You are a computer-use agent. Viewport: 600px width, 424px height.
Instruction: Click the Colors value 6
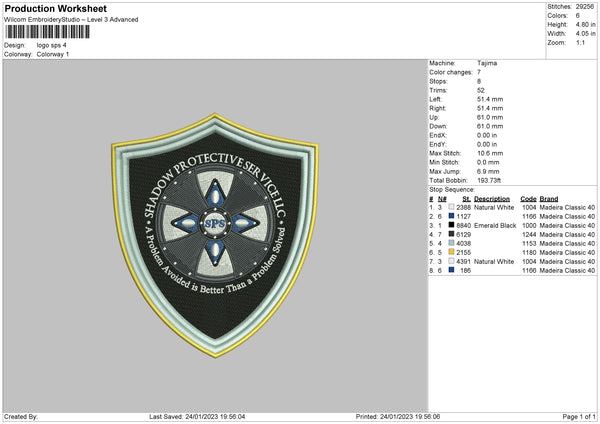point(578,16)
